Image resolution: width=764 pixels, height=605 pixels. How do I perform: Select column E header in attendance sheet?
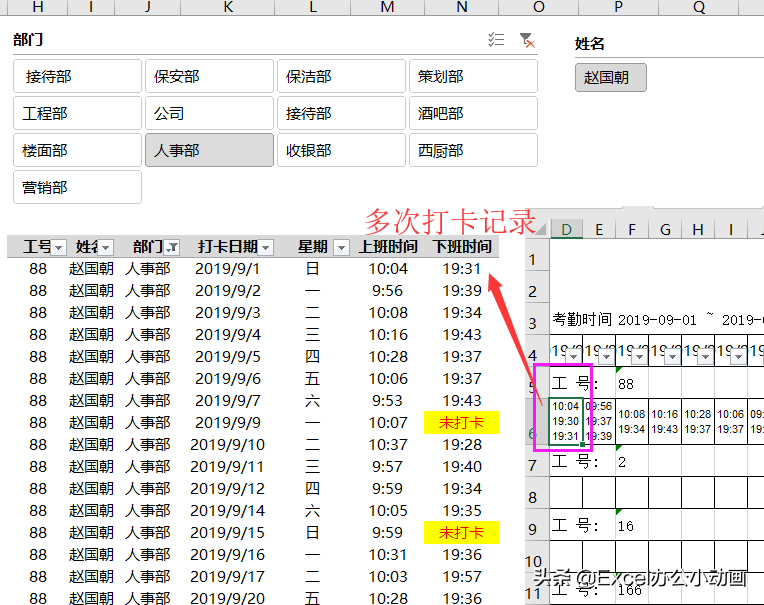pos(599,229)
